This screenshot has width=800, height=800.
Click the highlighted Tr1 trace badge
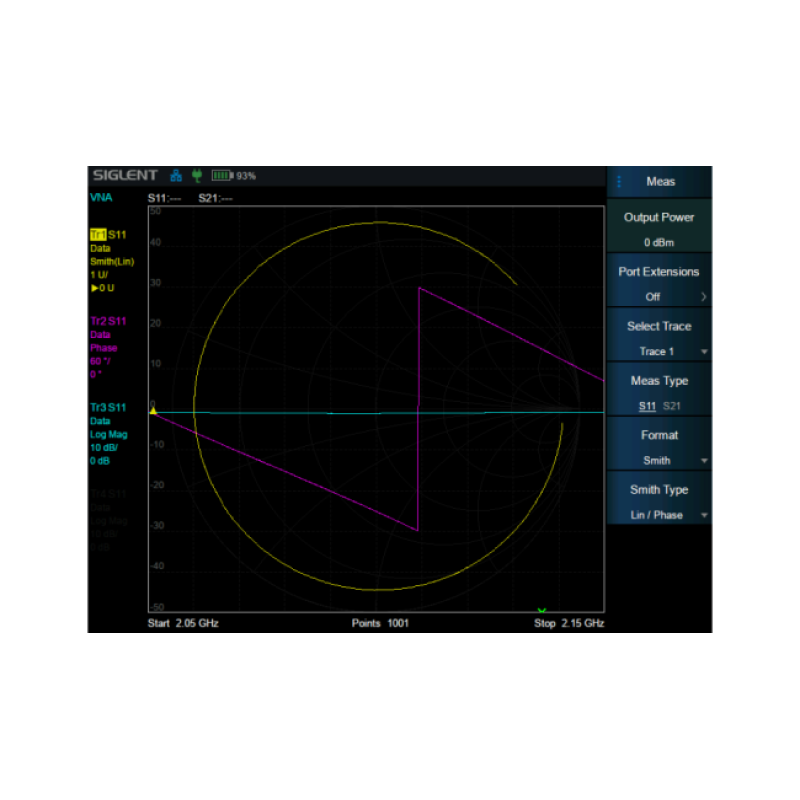tap(98, 235)
